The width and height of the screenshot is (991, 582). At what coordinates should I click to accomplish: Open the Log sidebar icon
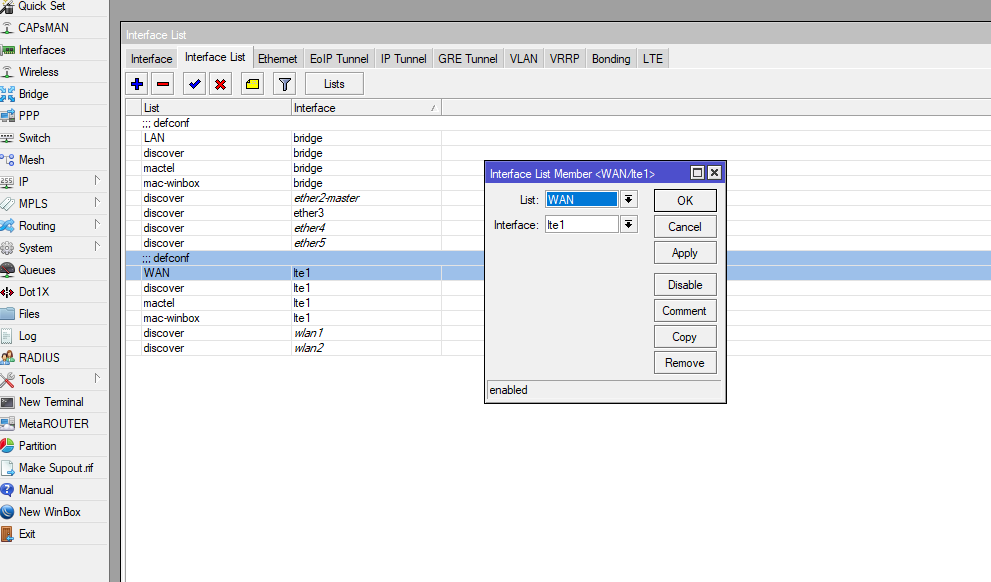click(x=8, y=336)
